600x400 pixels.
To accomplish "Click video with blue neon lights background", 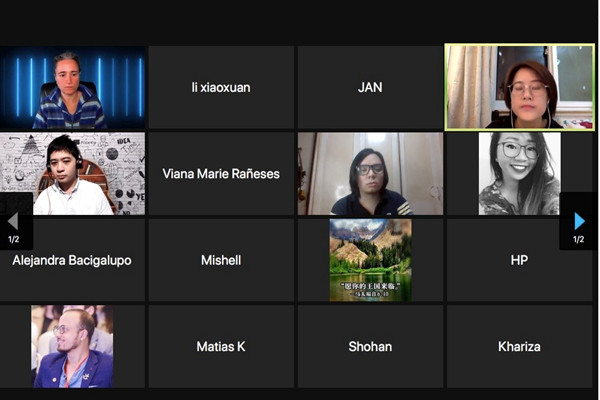I will tap(72, 87).
